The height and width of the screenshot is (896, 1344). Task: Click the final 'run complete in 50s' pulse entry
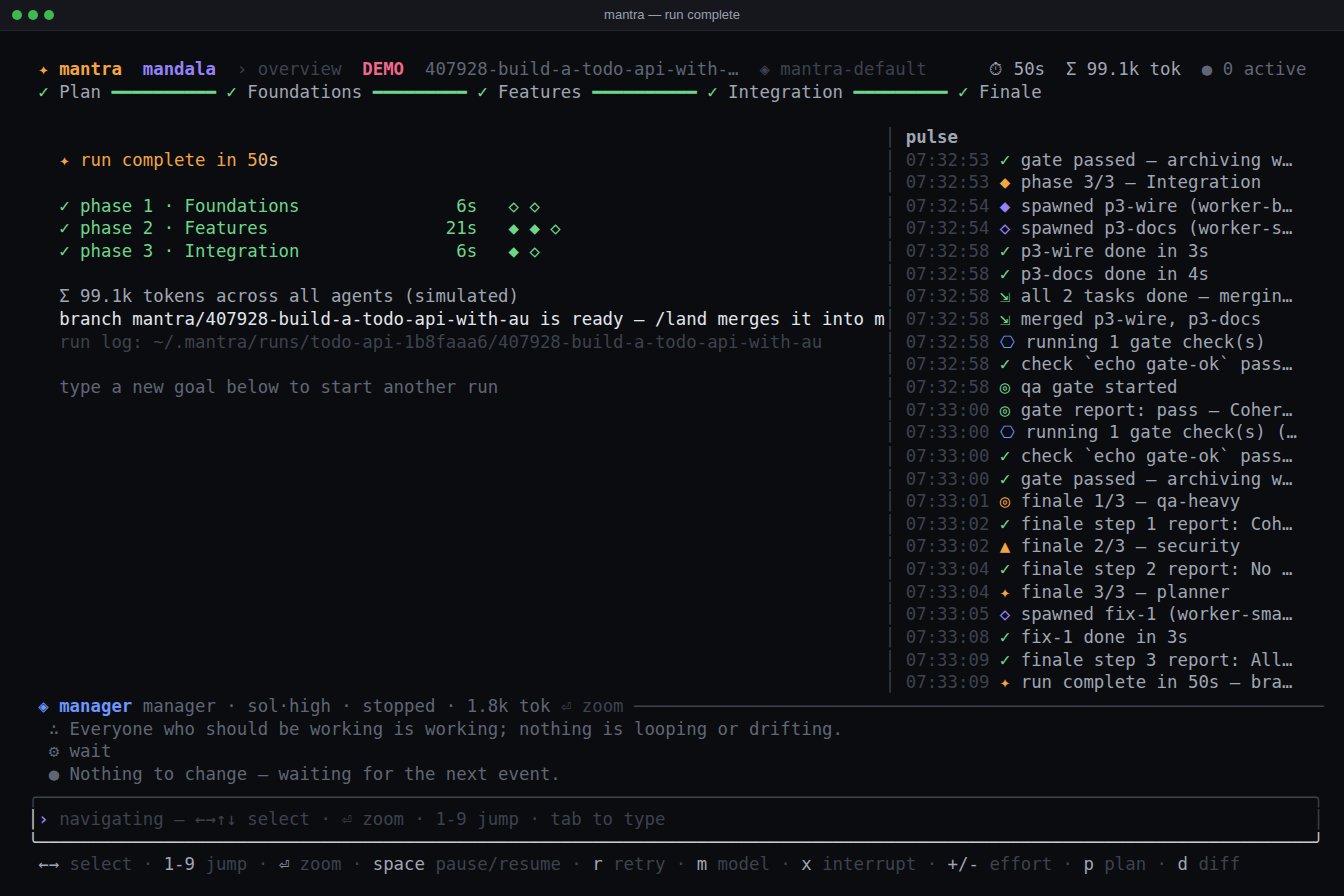(x=1101, y=683)
